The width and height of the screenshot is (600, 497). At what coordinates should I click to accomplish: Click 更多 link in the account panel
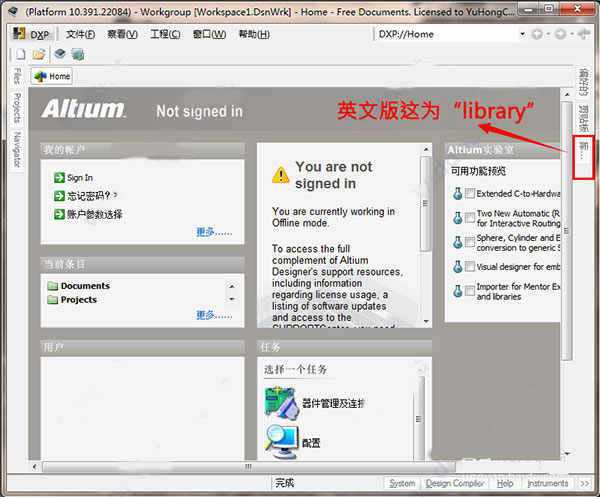tap(214, 232)
